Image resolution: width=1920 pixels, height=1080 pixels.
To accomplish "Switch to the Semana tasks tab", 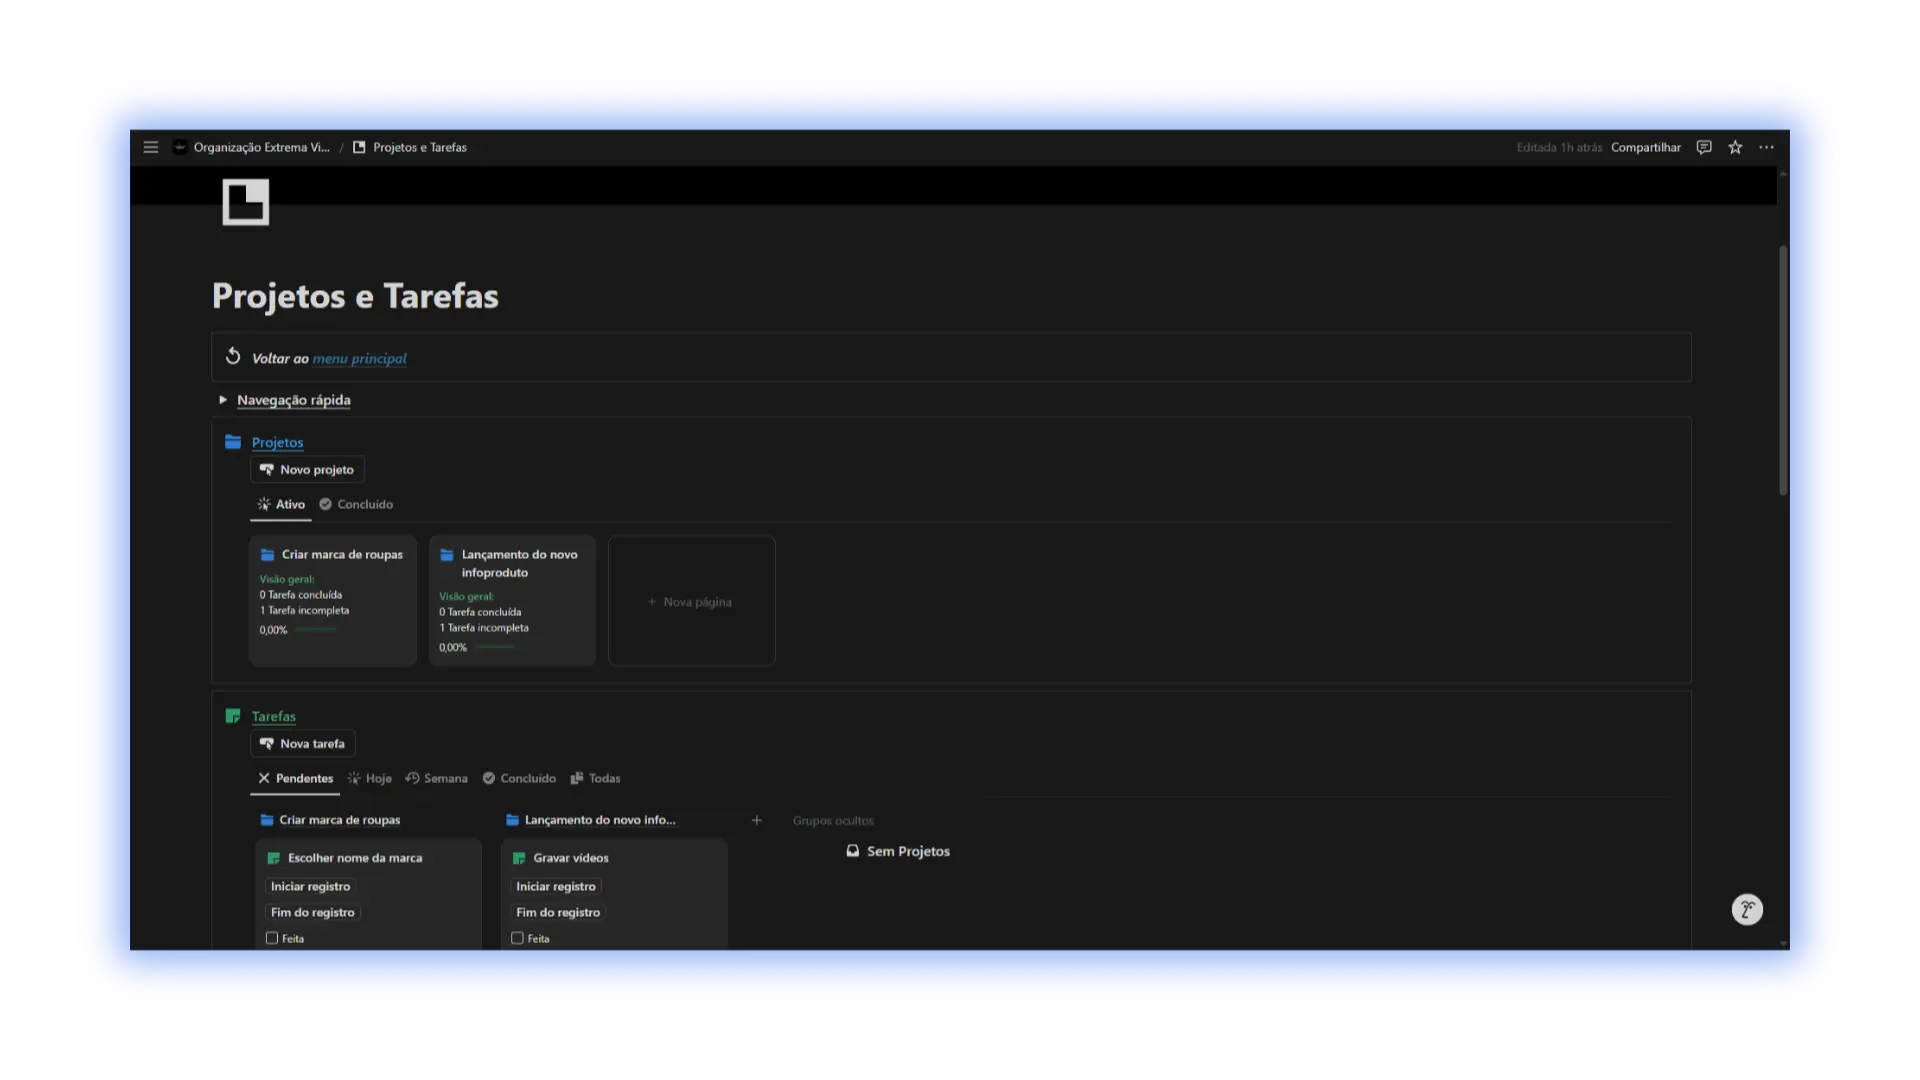I will coord(436,778).
